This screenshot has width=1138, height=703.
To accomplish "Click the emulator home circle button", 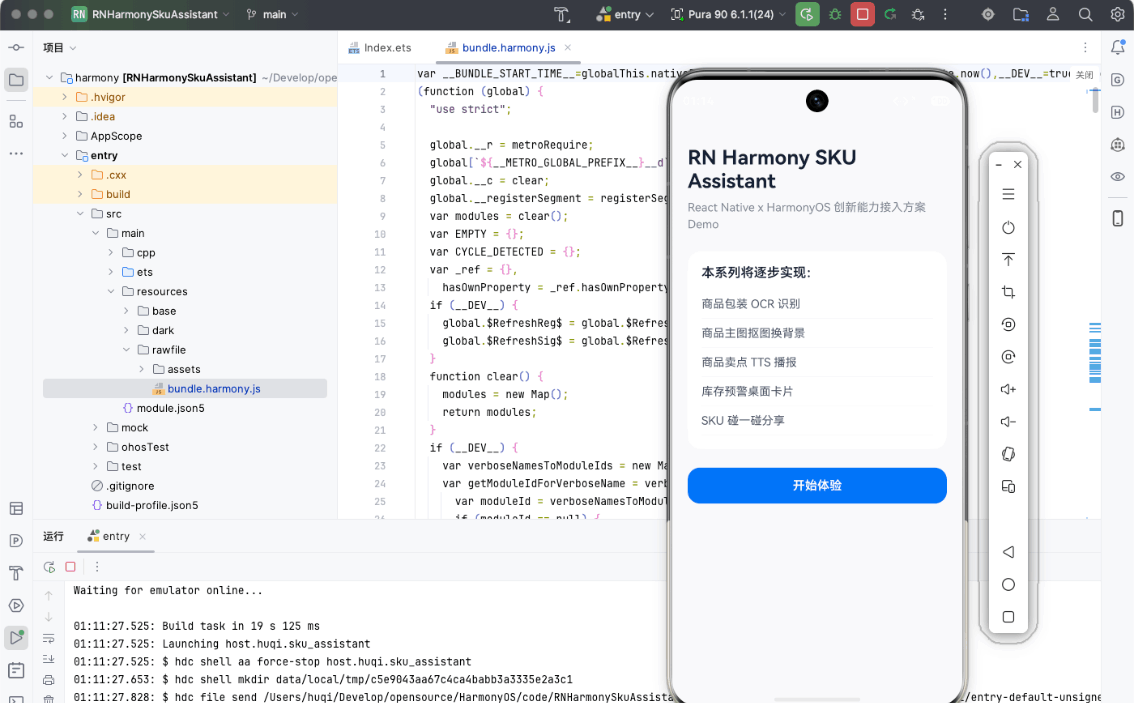I will click(1008, 585).
